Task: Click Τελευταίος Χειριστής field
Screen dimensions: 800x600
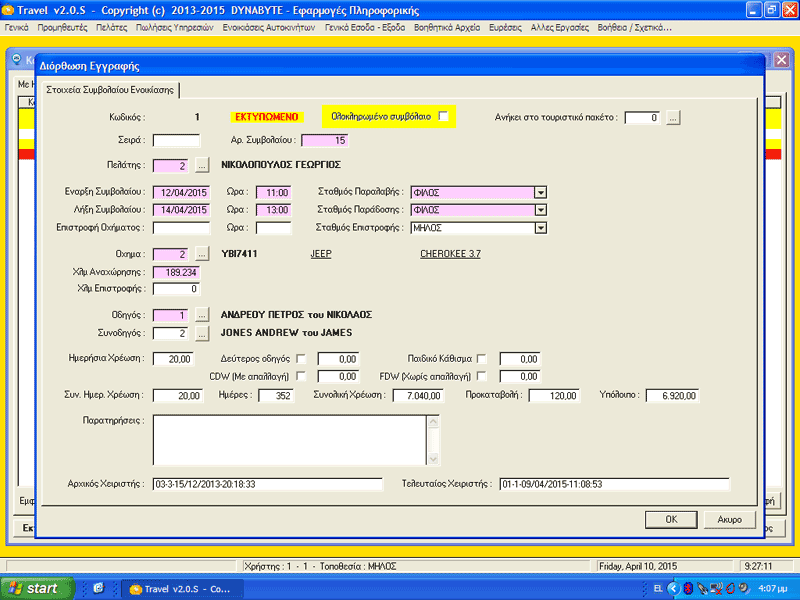Action: tap(614, 484)
